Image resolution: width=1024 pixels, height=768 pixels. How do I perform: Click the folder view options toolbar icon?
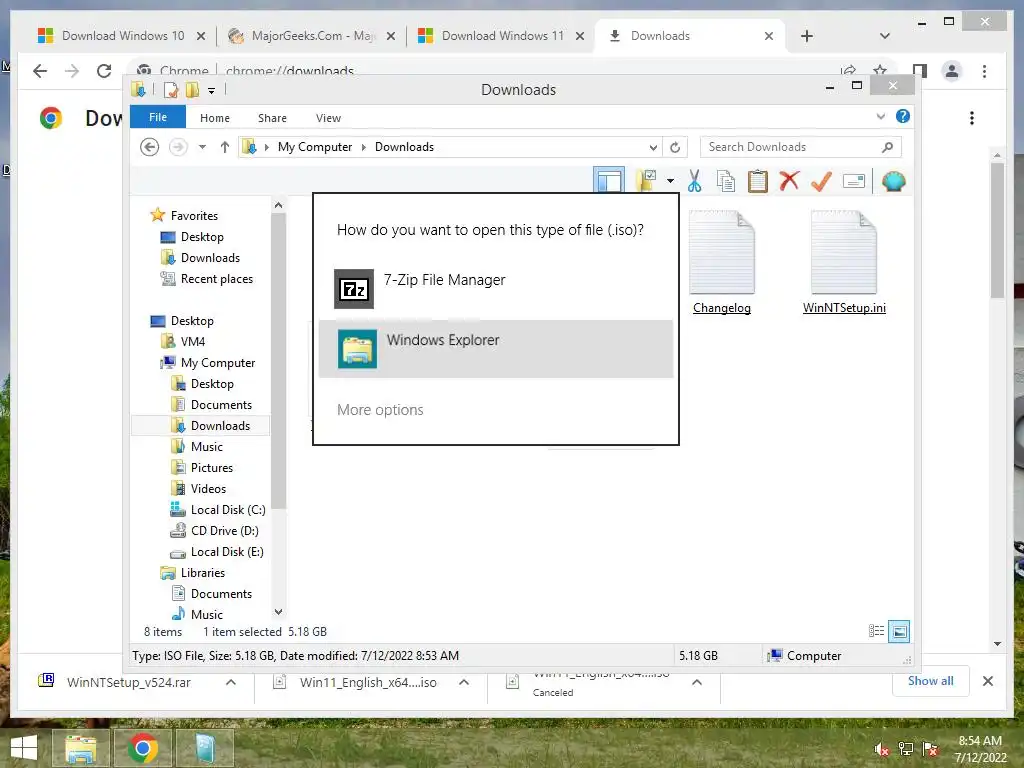tap(646, 181)
